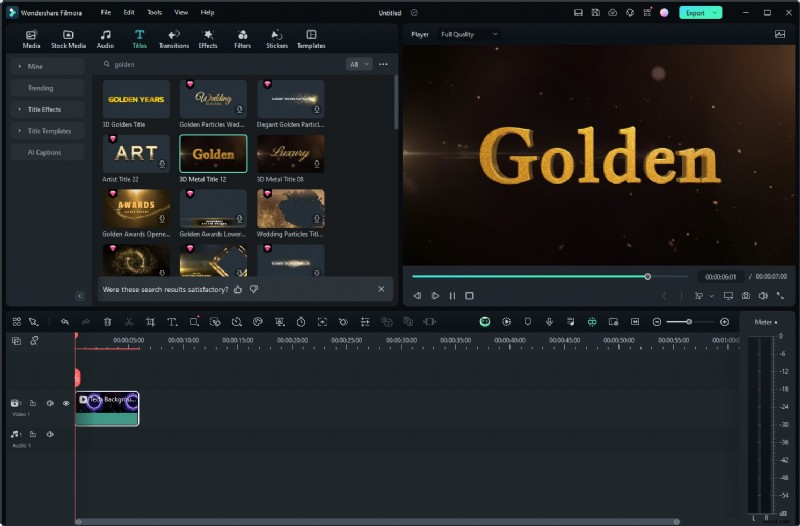This screenshot has width=800, height=526.
Task: Dismiss the search results feedback bar
Action: coord(381,289)
